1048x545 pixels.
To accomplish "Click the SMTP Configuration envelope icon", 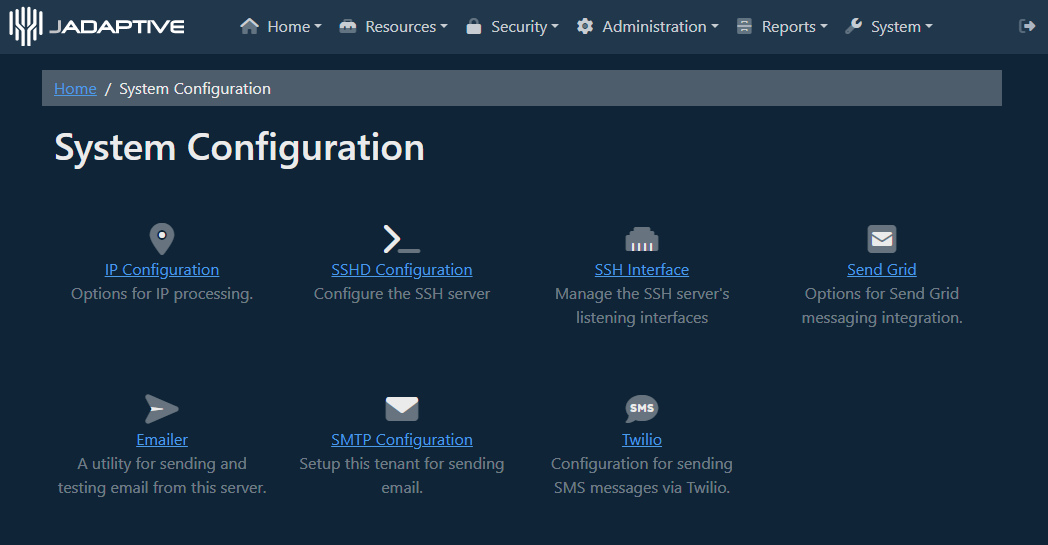I will (402, 409).
